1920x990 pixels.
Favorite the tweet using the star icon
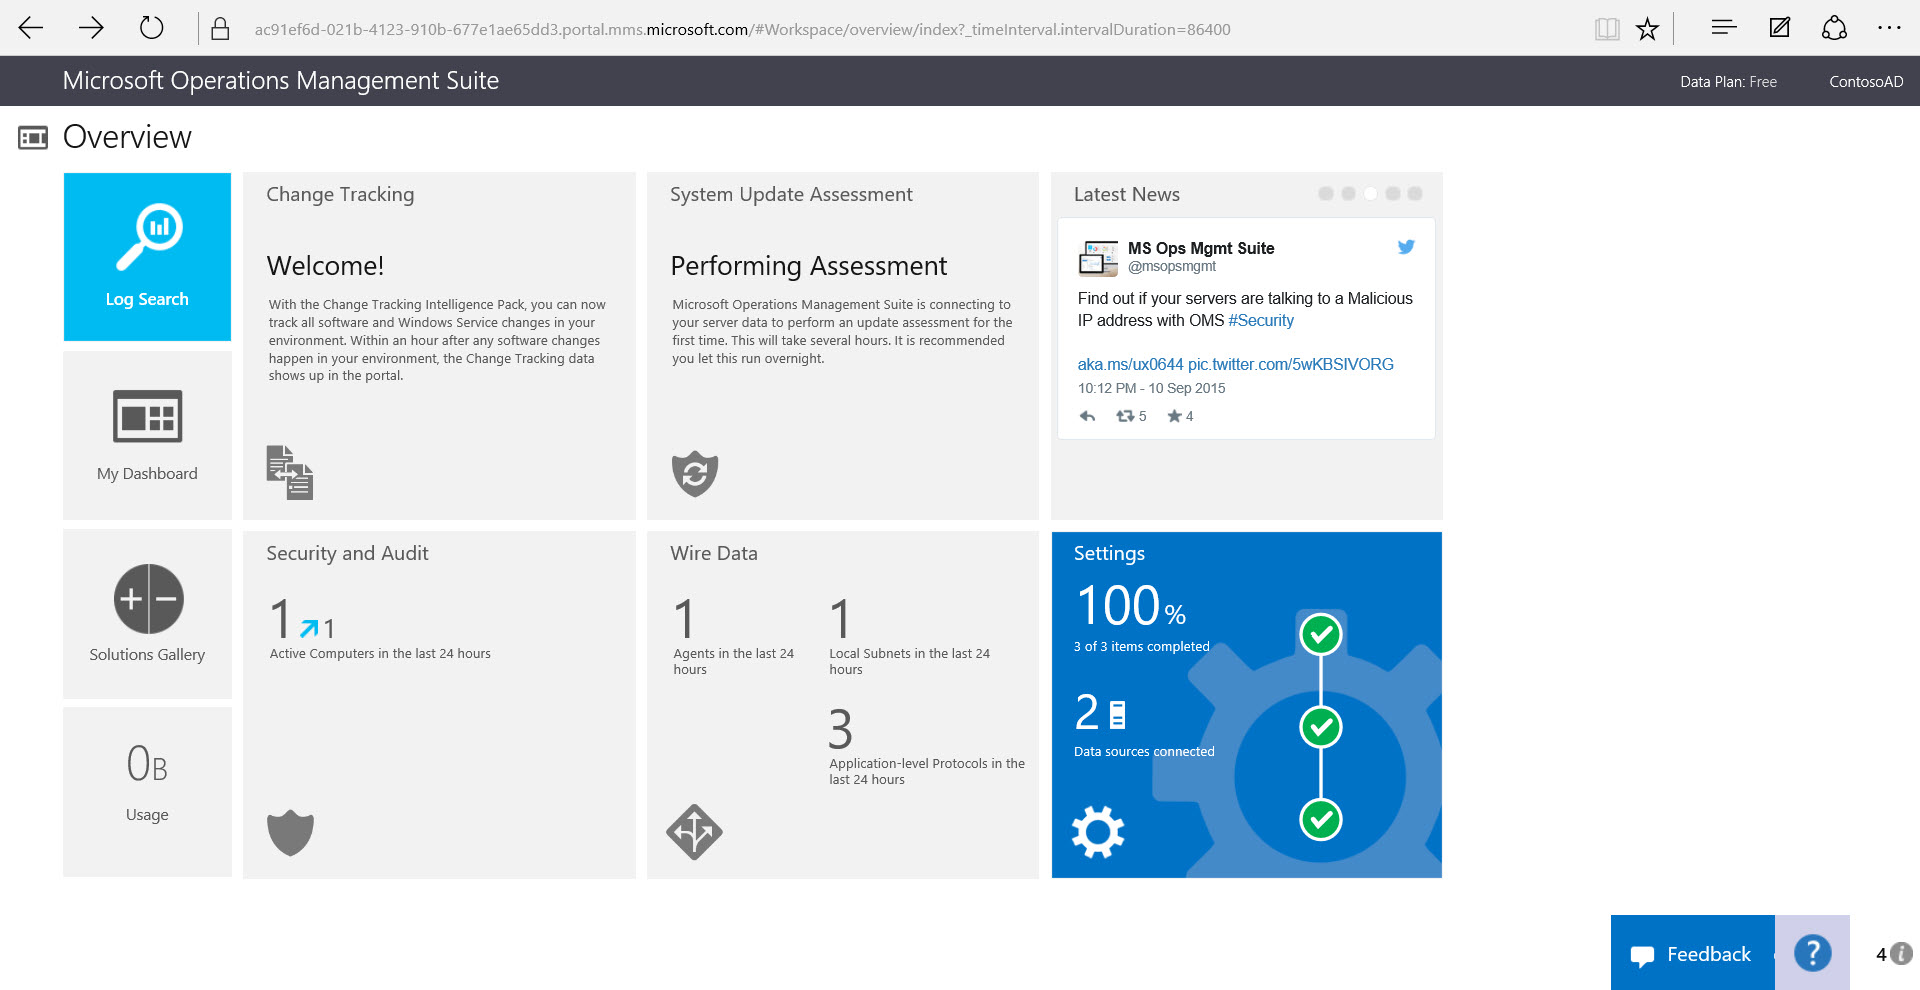[1175, 416]
